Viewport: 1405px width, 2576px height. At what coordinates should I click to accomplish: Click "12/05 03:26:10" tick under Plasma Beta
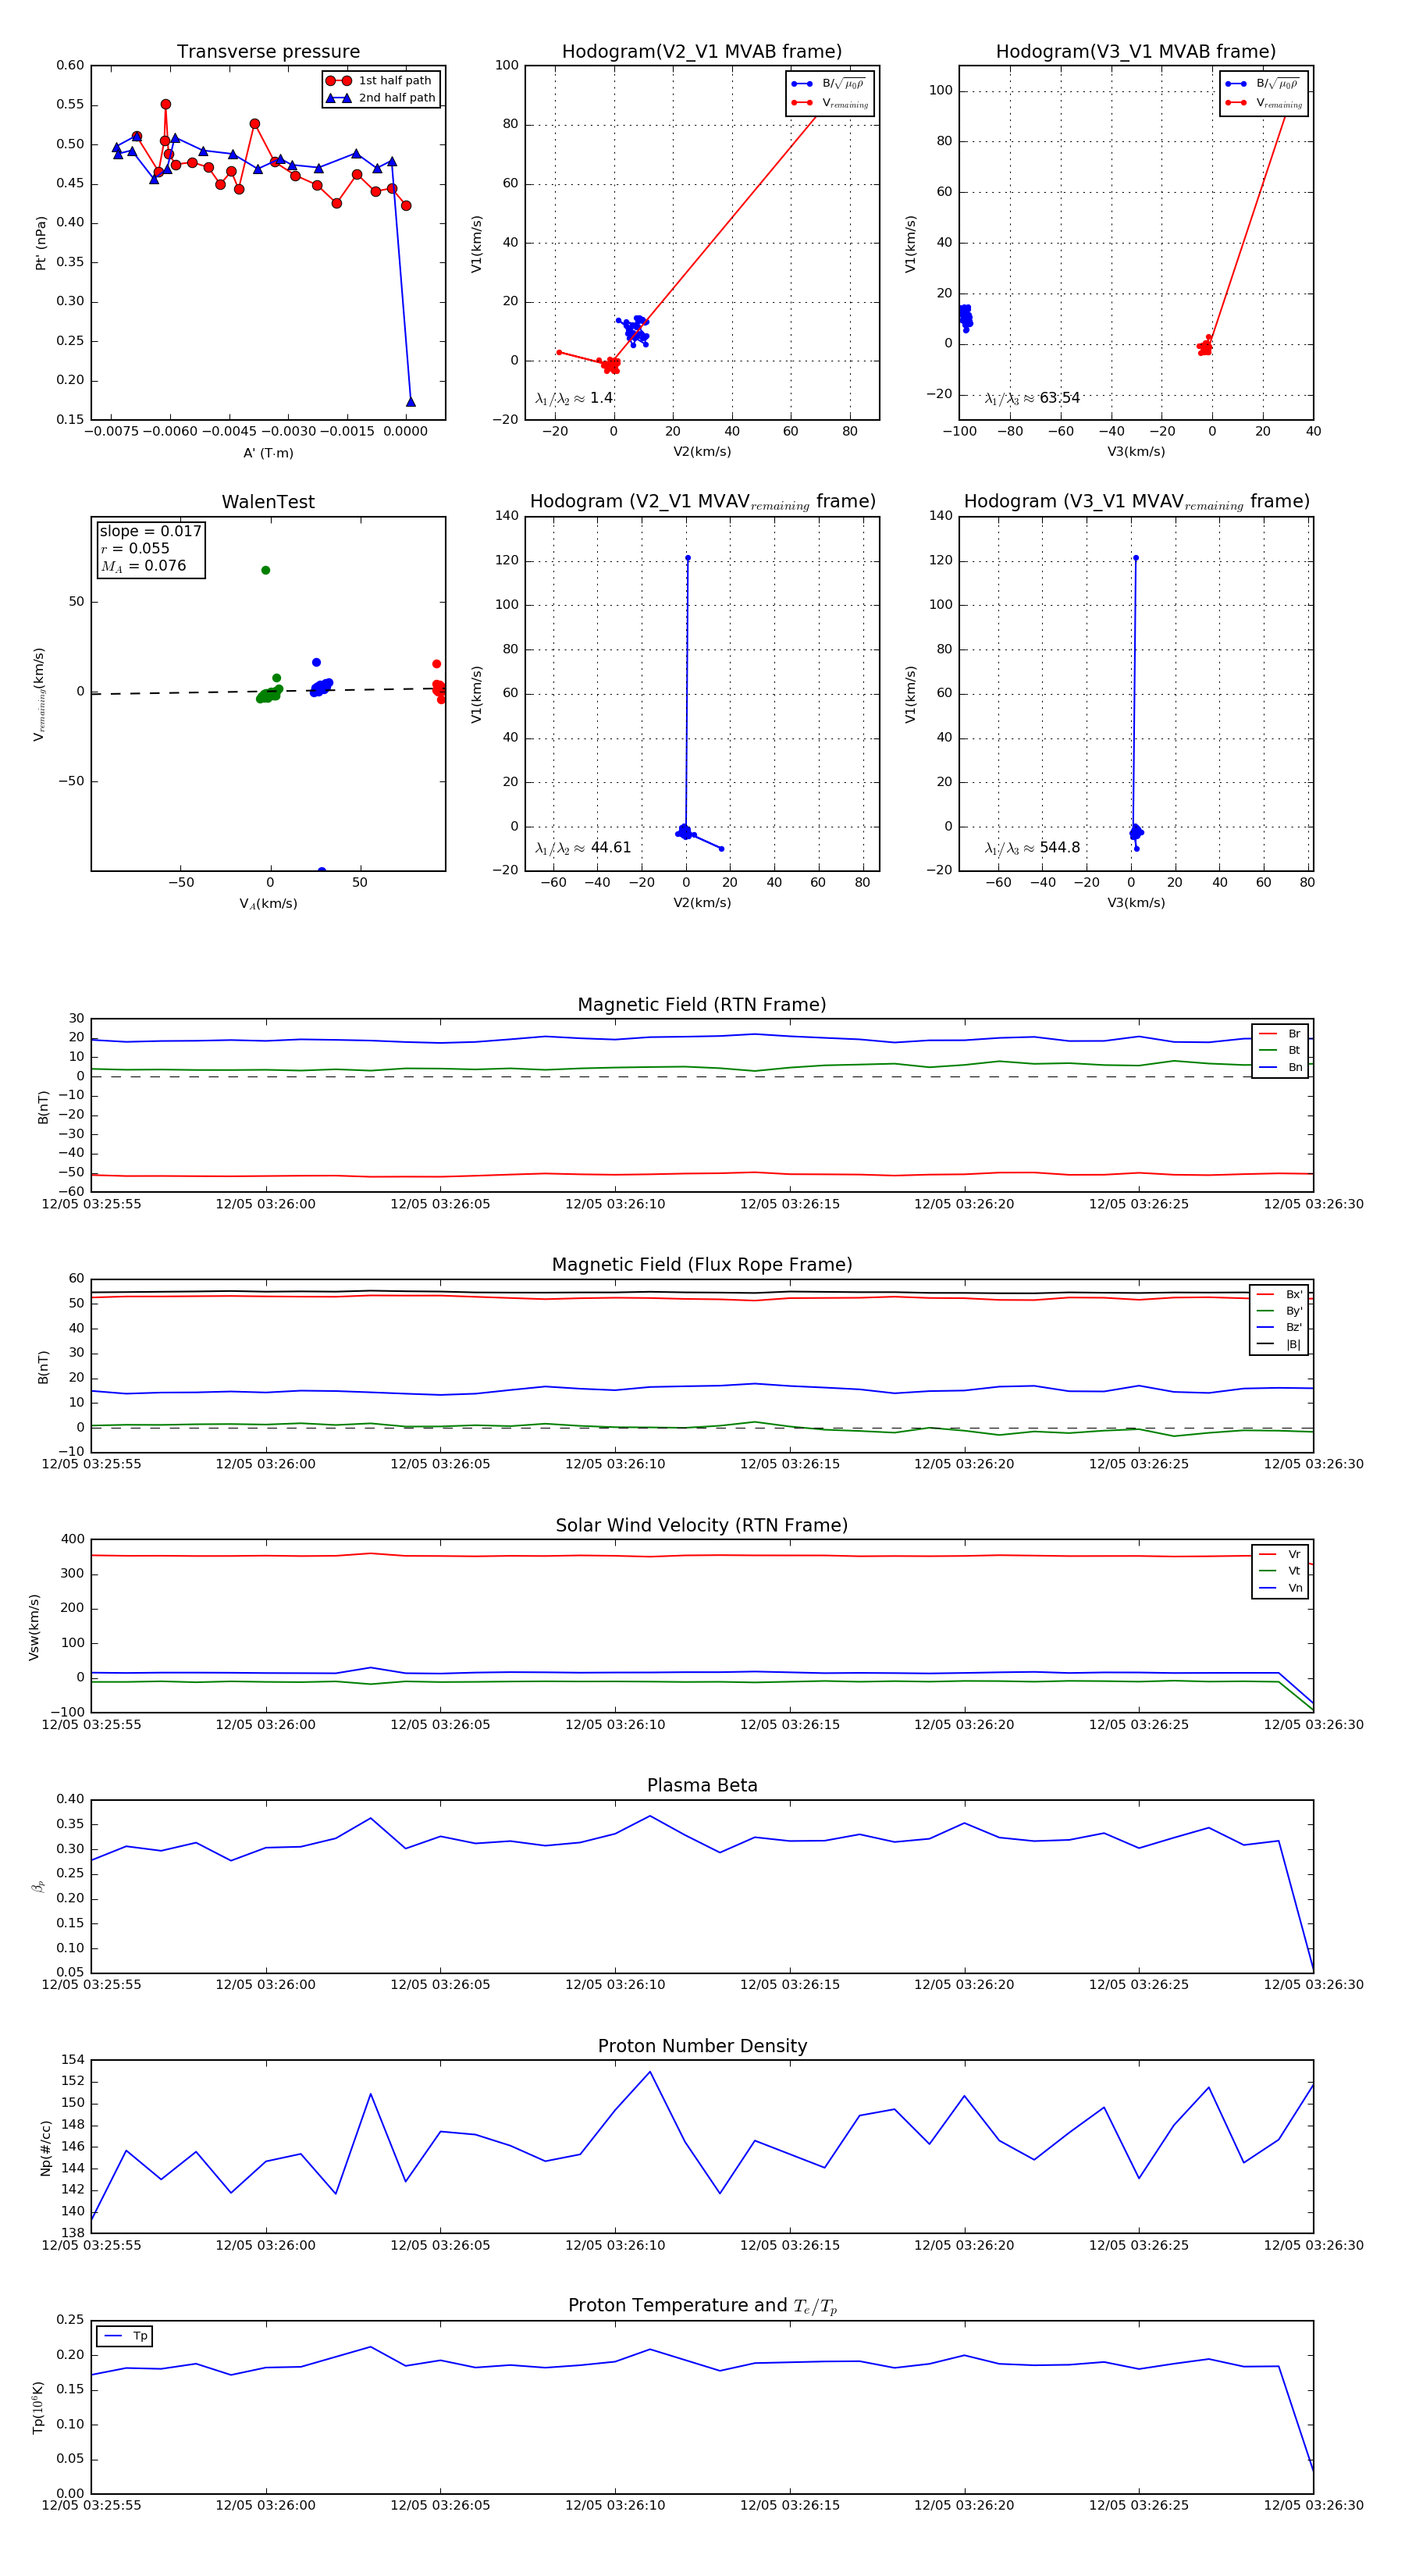point(615,1985)
